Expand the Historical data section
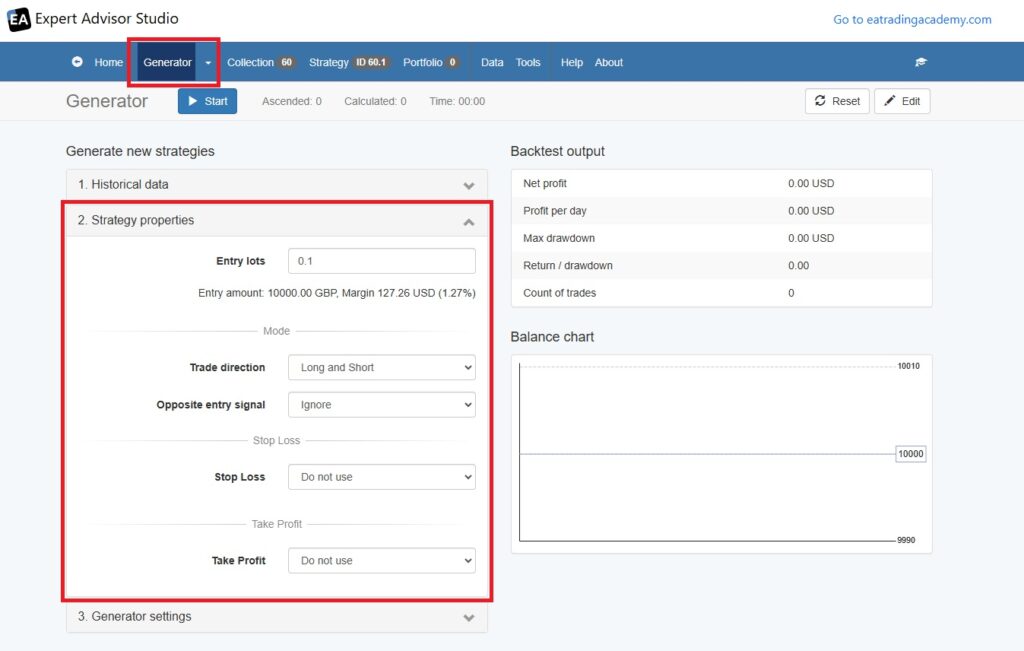The image size is (1024, 651). click(x=276, y=184)
